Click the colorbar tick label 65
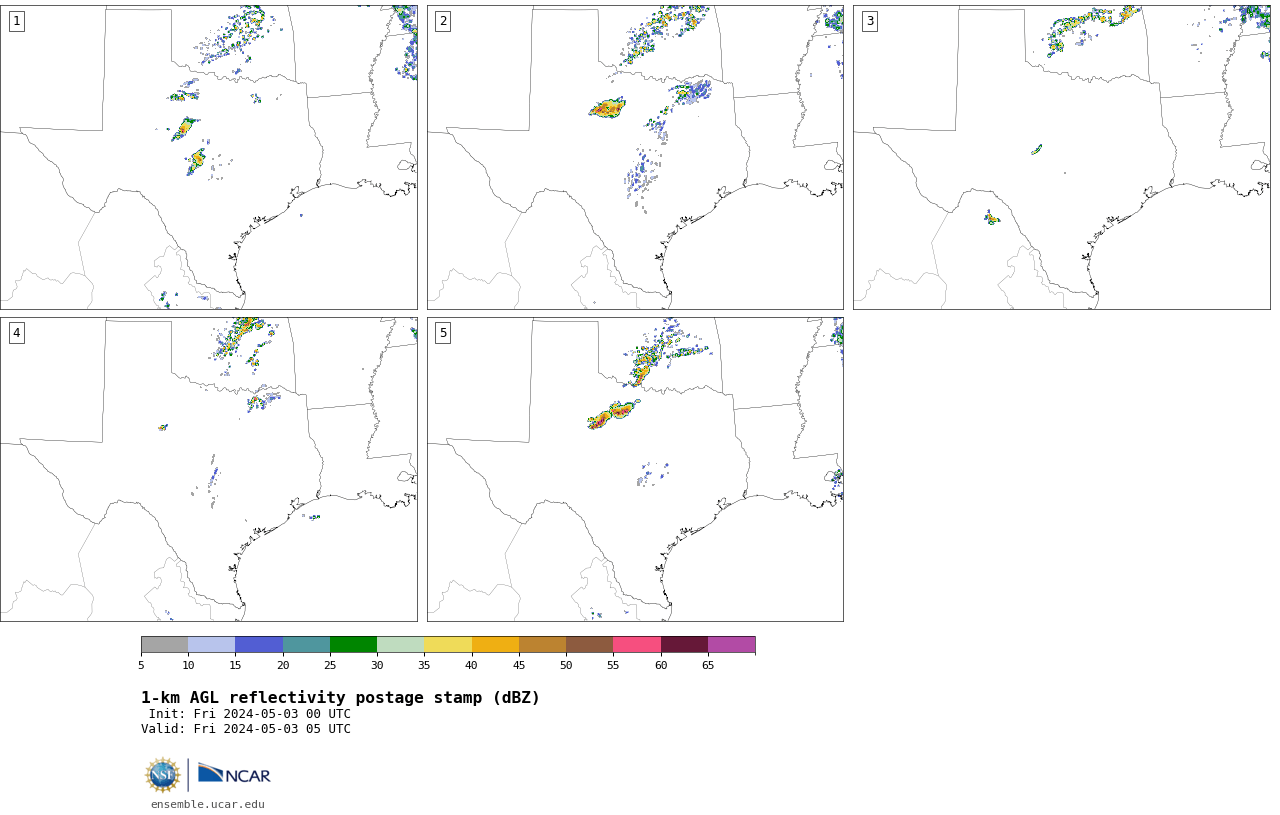The width and height of the screenshot is (1280, 815). (x=708, y=665)
